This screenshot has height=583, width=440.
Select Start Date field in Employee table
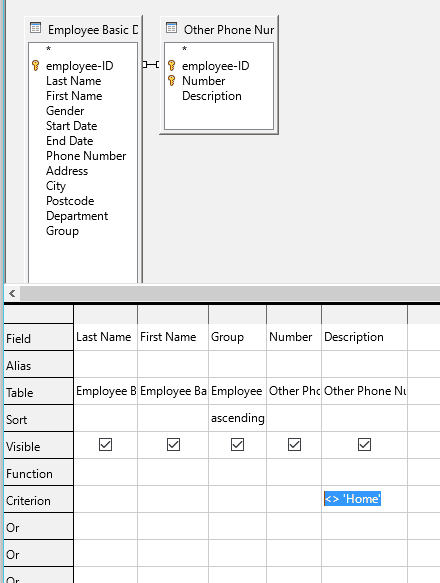click(71, 126)
